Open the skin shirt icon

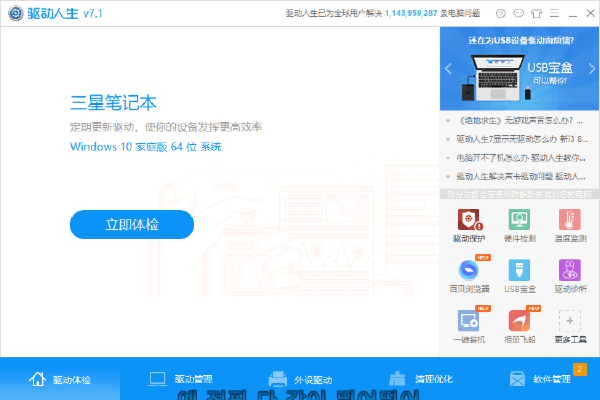[536, 14]
